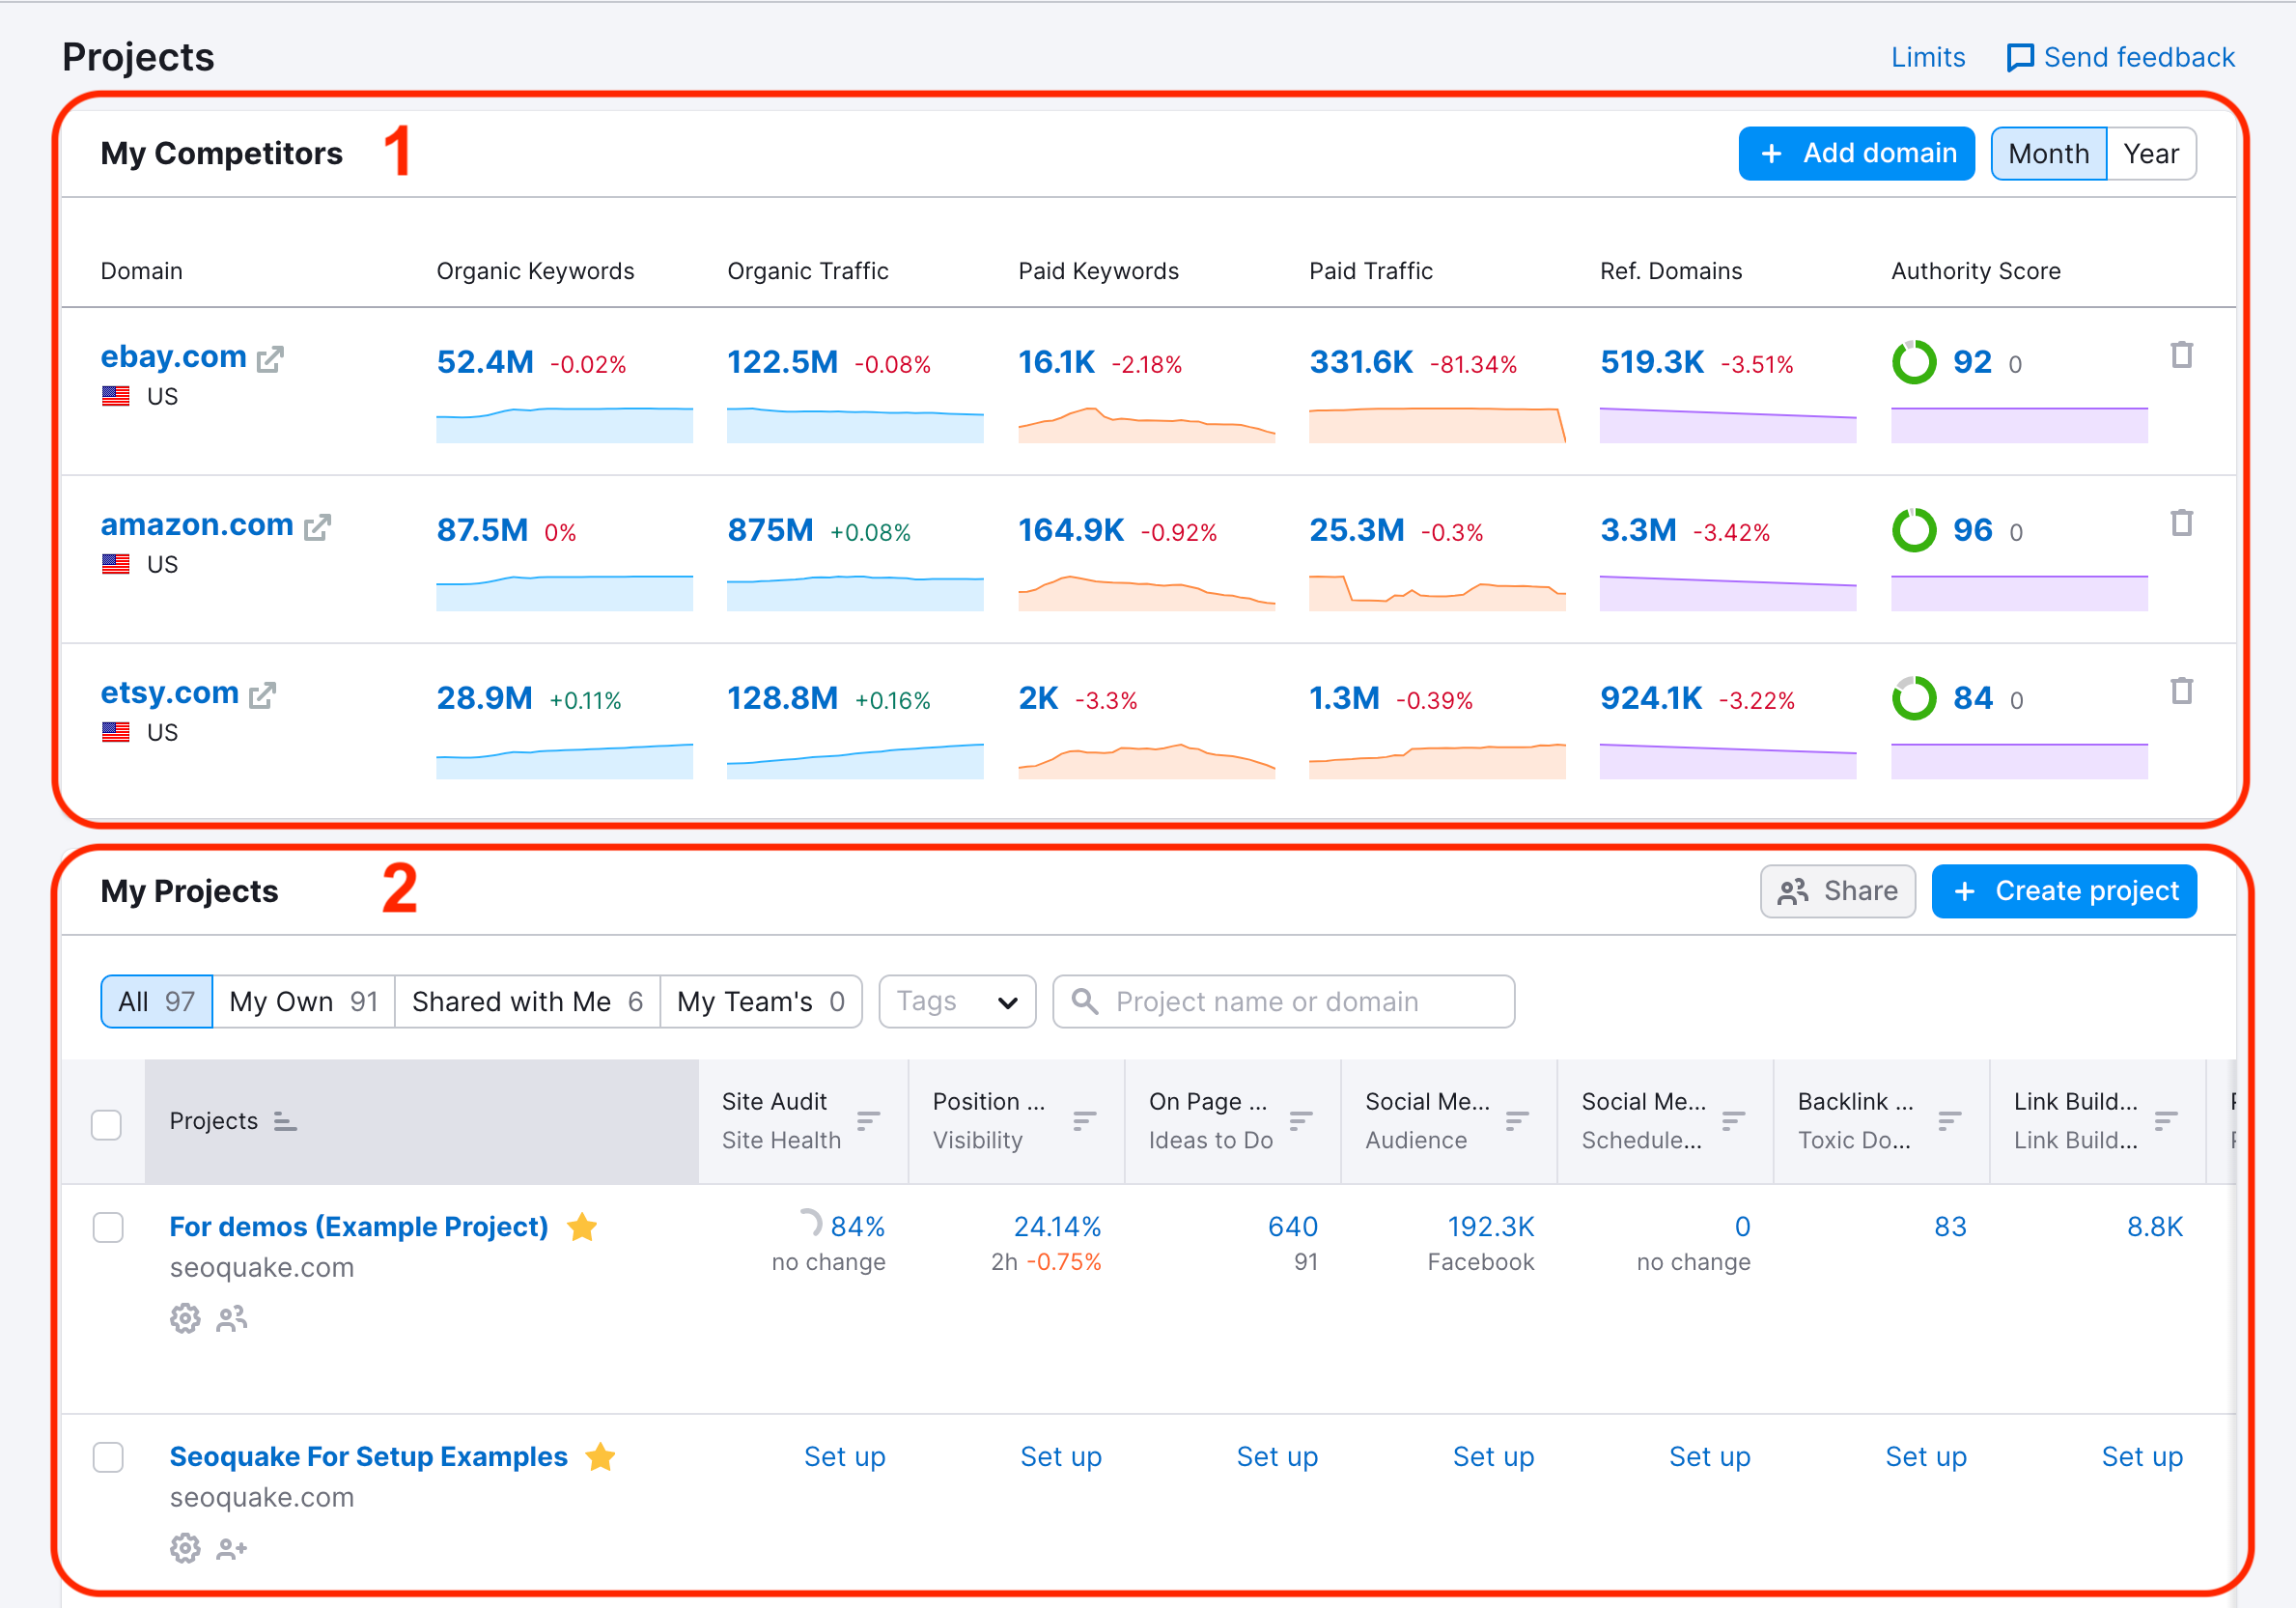Screen dimensions: 2296x1608
Task: Open the 84% Site Health value
Action: click(857, 1227)
